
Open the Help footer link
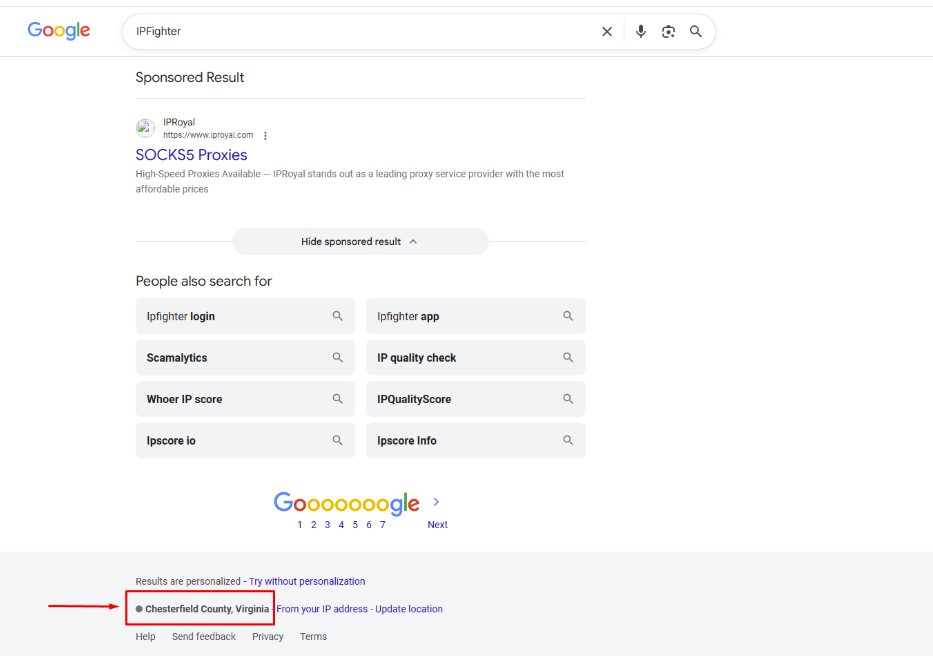point(145,636)
